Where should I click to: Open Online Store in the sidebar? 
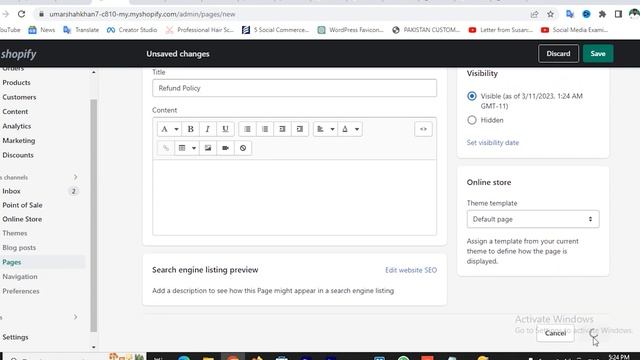point(22,219)
